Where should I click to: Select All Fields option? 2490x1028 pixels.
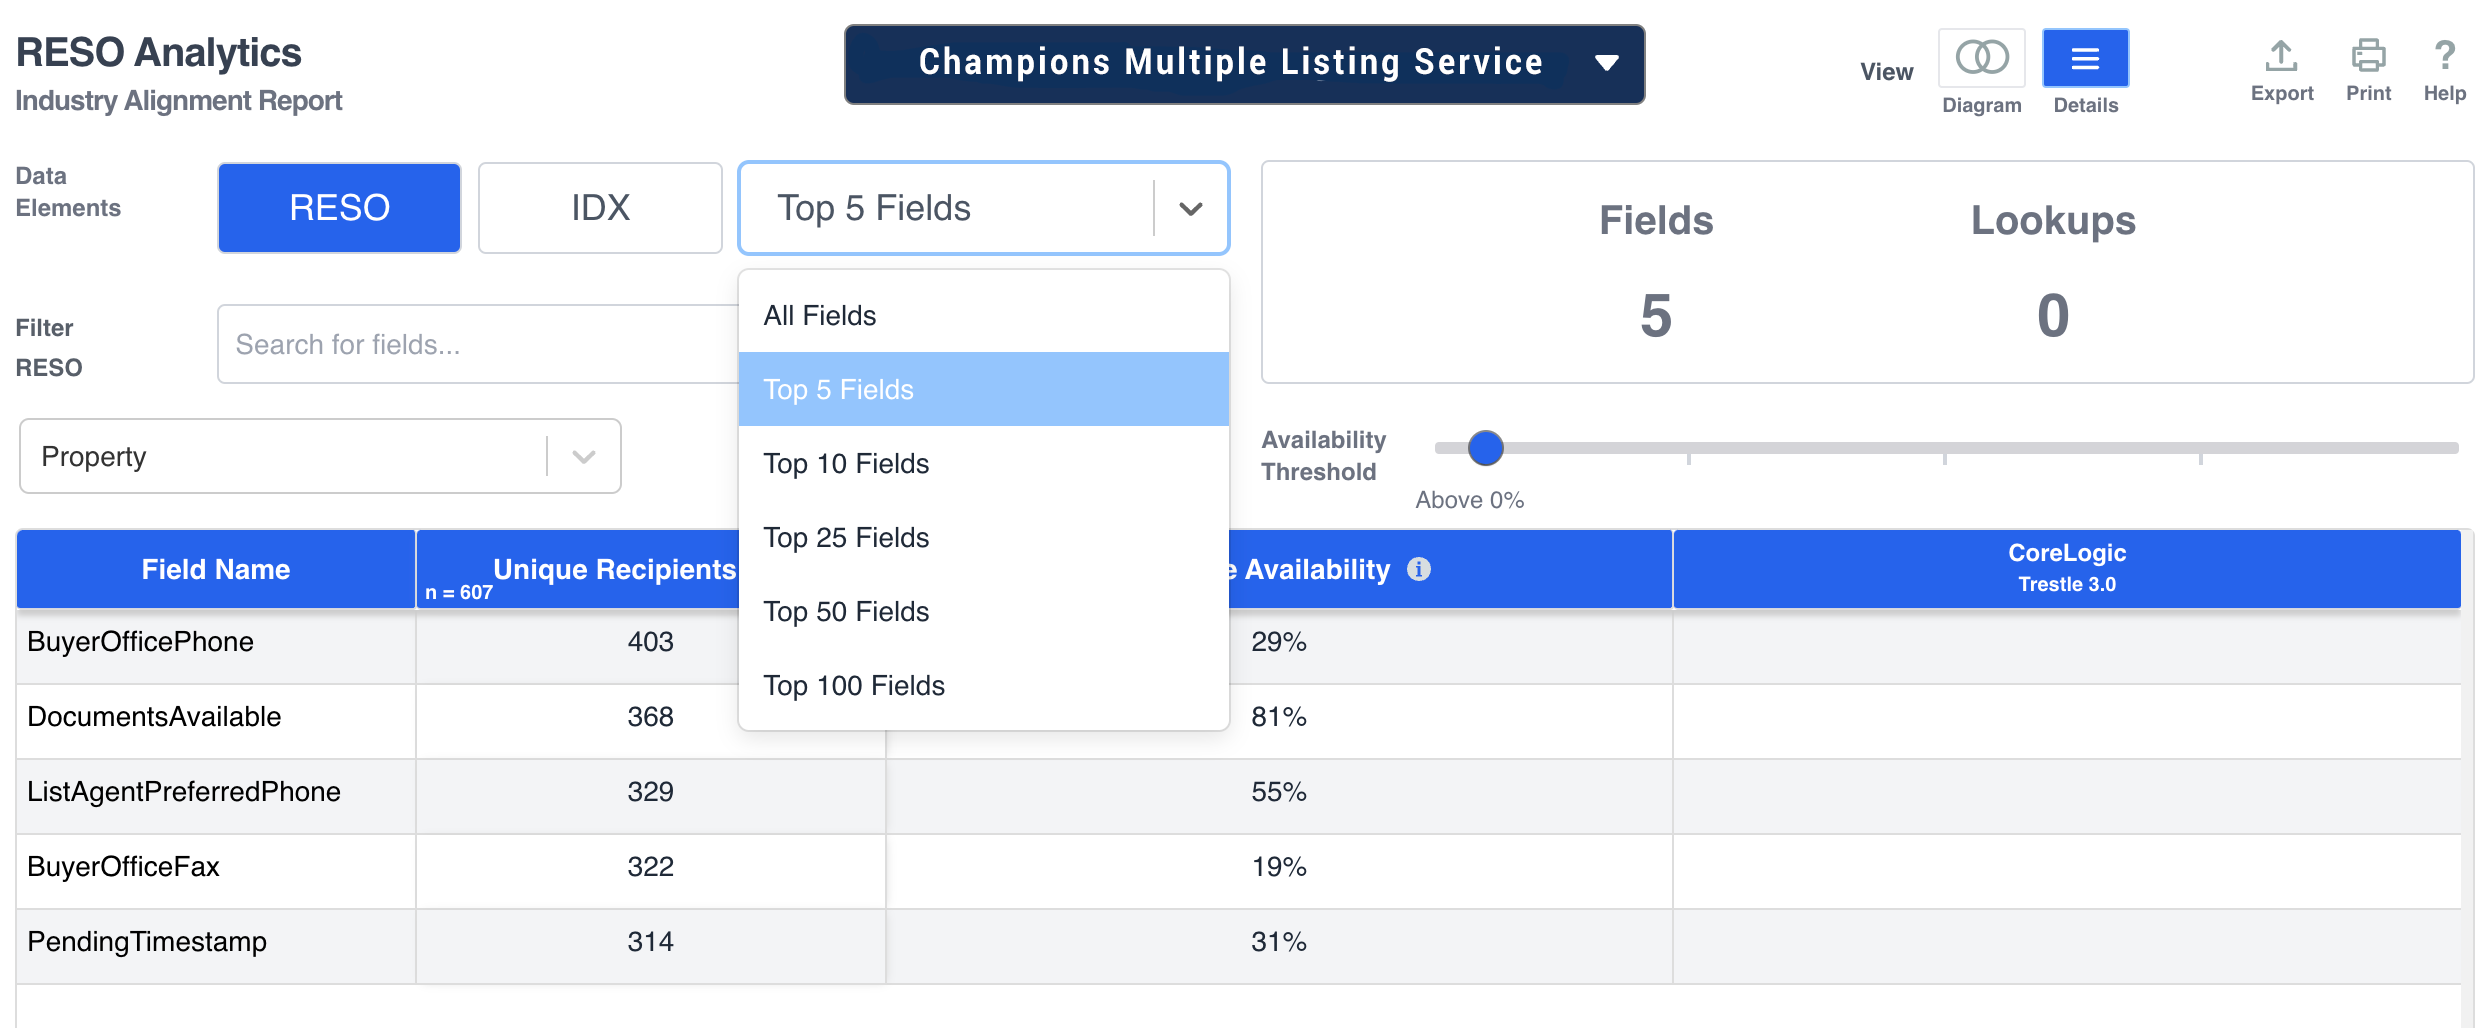pyautogui.click(x=819, y=315)
